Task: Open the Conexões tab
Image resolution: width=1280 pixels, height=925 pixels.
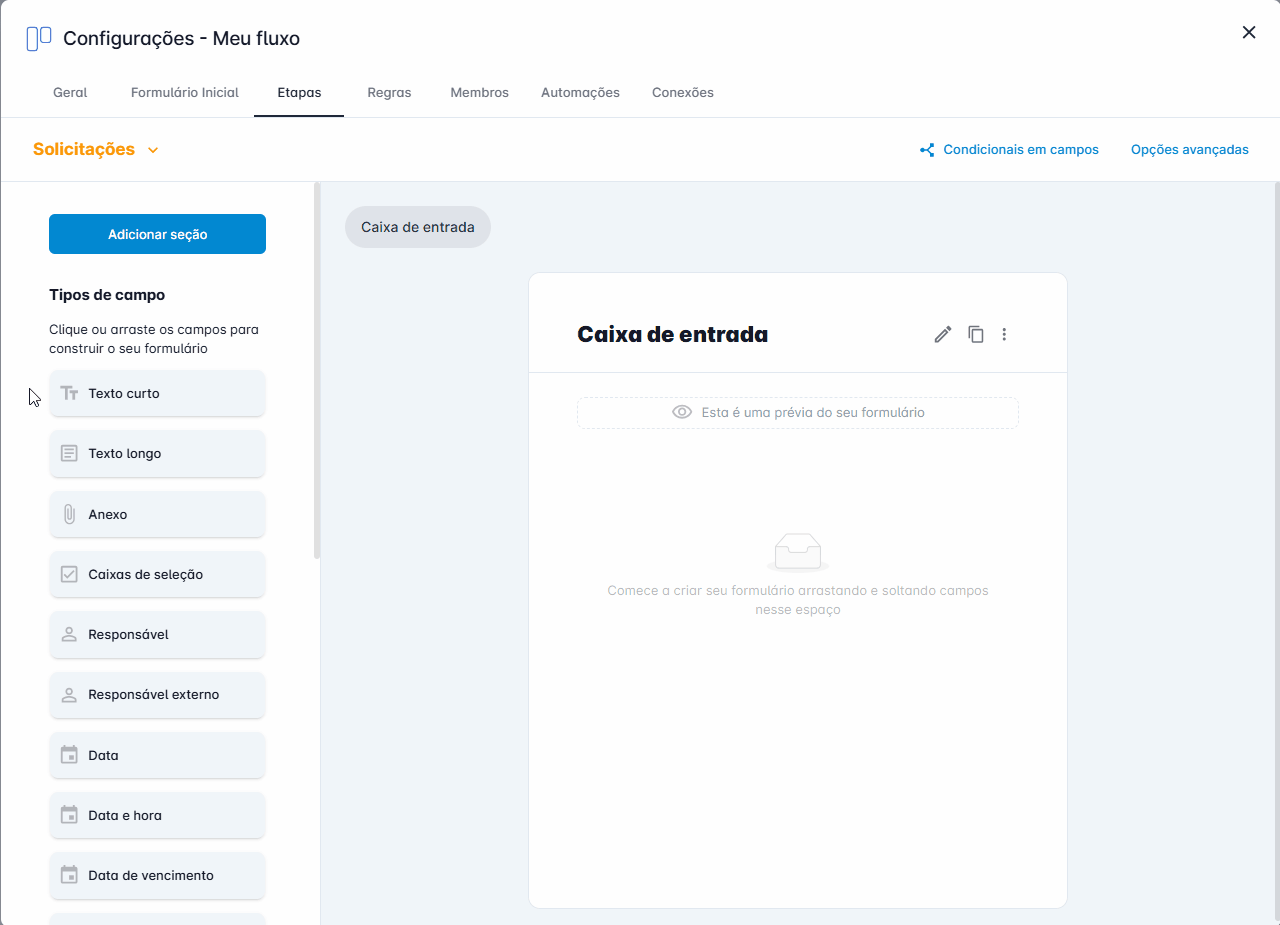Action: coord(683,92)
